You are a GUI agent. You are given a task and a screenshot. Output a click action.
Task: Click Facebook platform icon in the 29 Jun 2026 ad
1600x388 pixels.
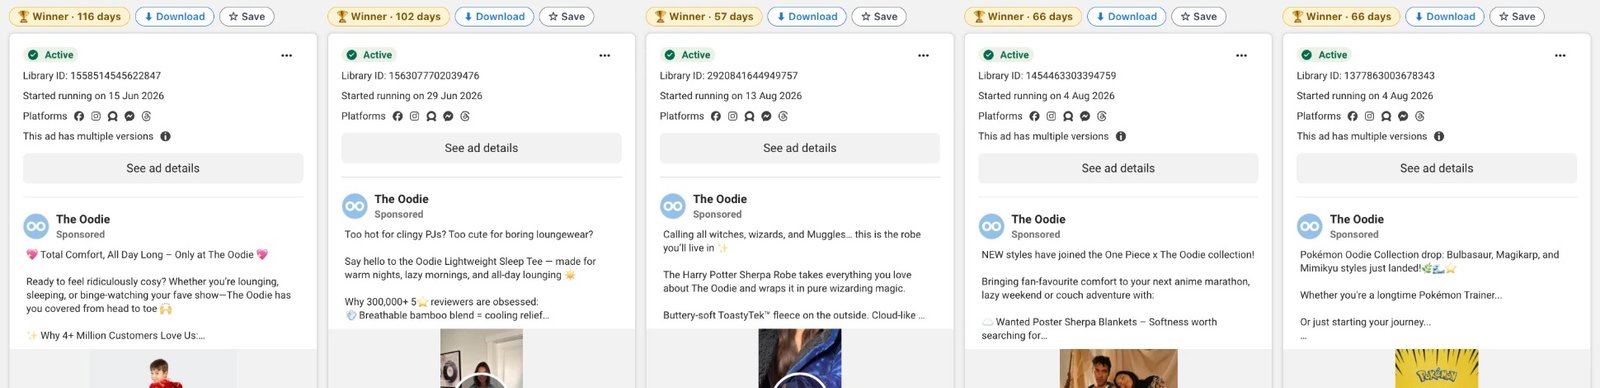click(x=397, y=116)
